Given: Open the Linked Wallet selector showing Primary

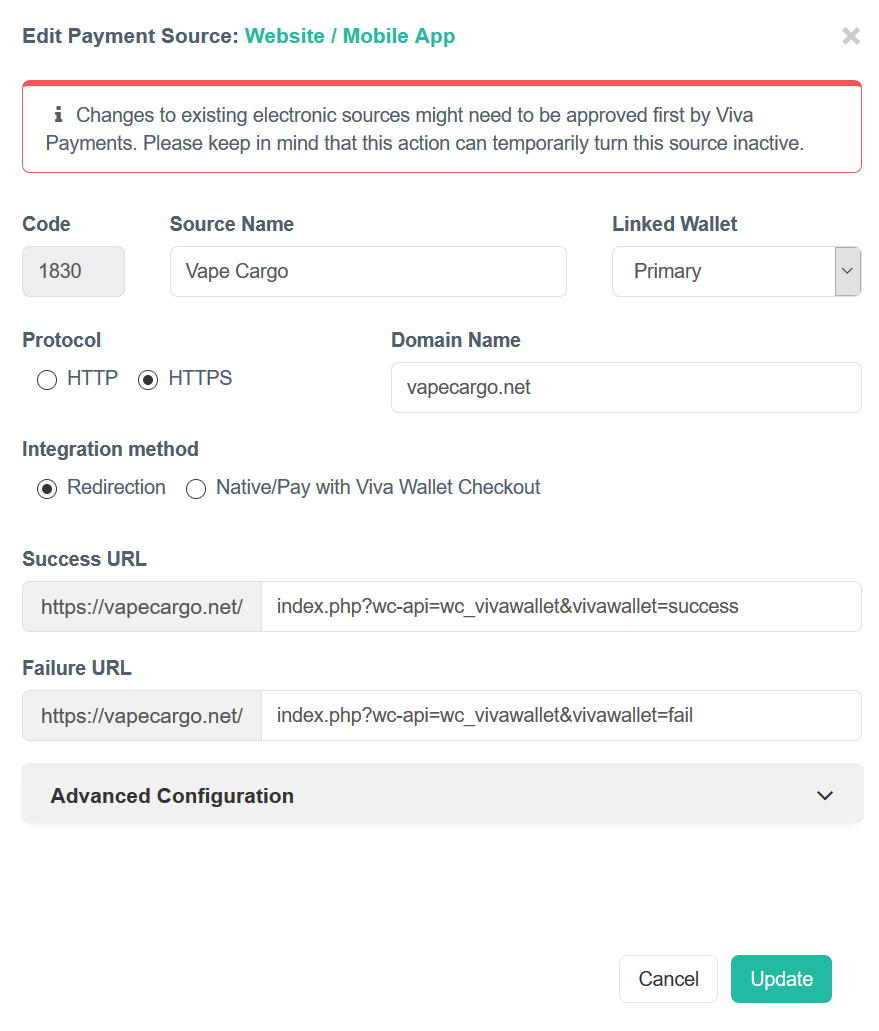Looking at the screenshot, I should pos(725,271).
